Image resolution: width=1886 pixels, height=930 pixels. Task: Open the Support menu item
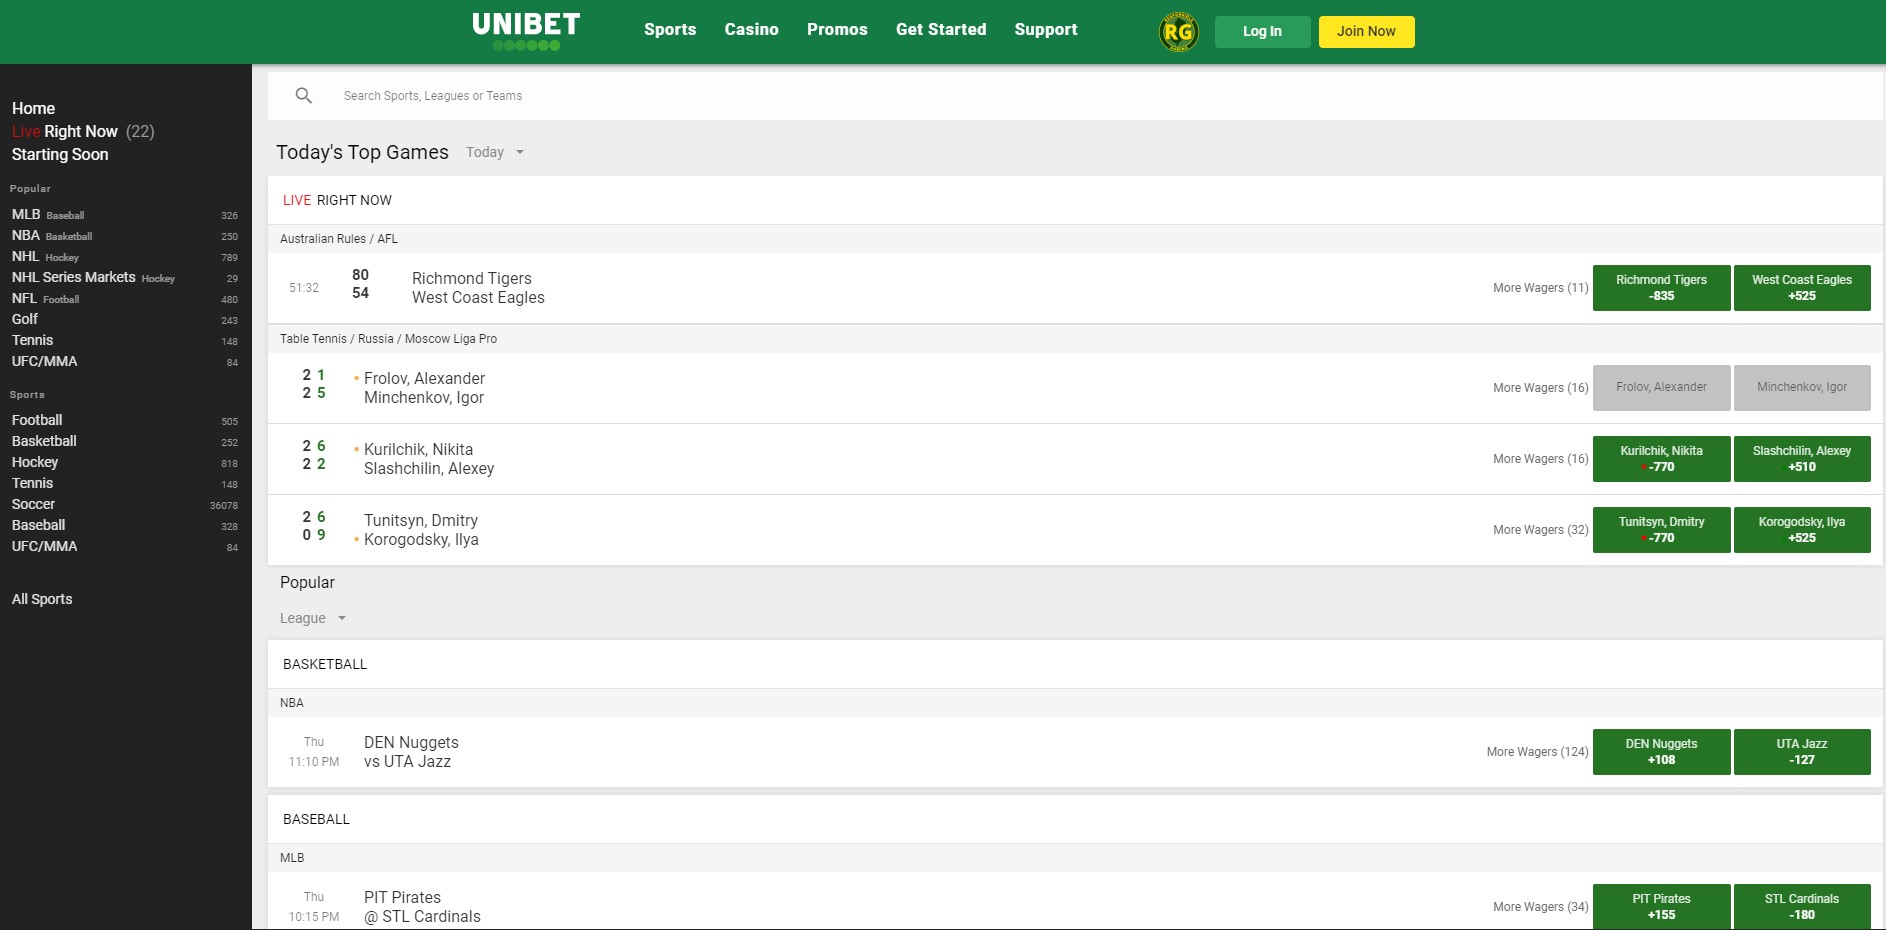(1046, 30)
